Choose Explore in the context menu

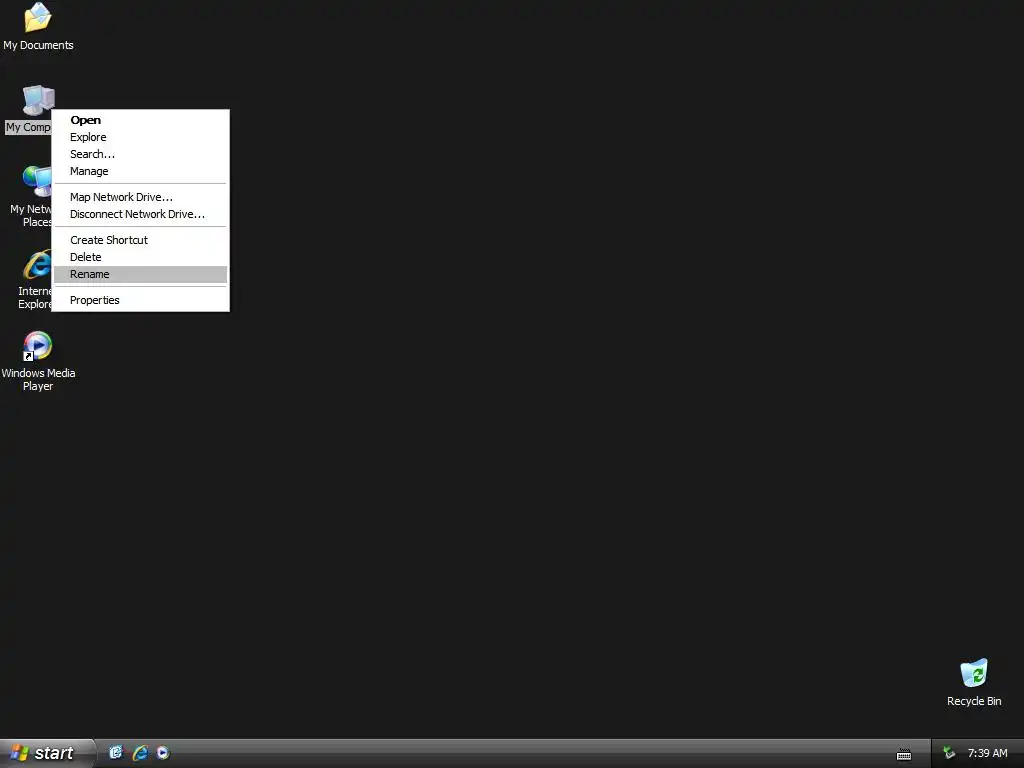click(x=140, y=137)
